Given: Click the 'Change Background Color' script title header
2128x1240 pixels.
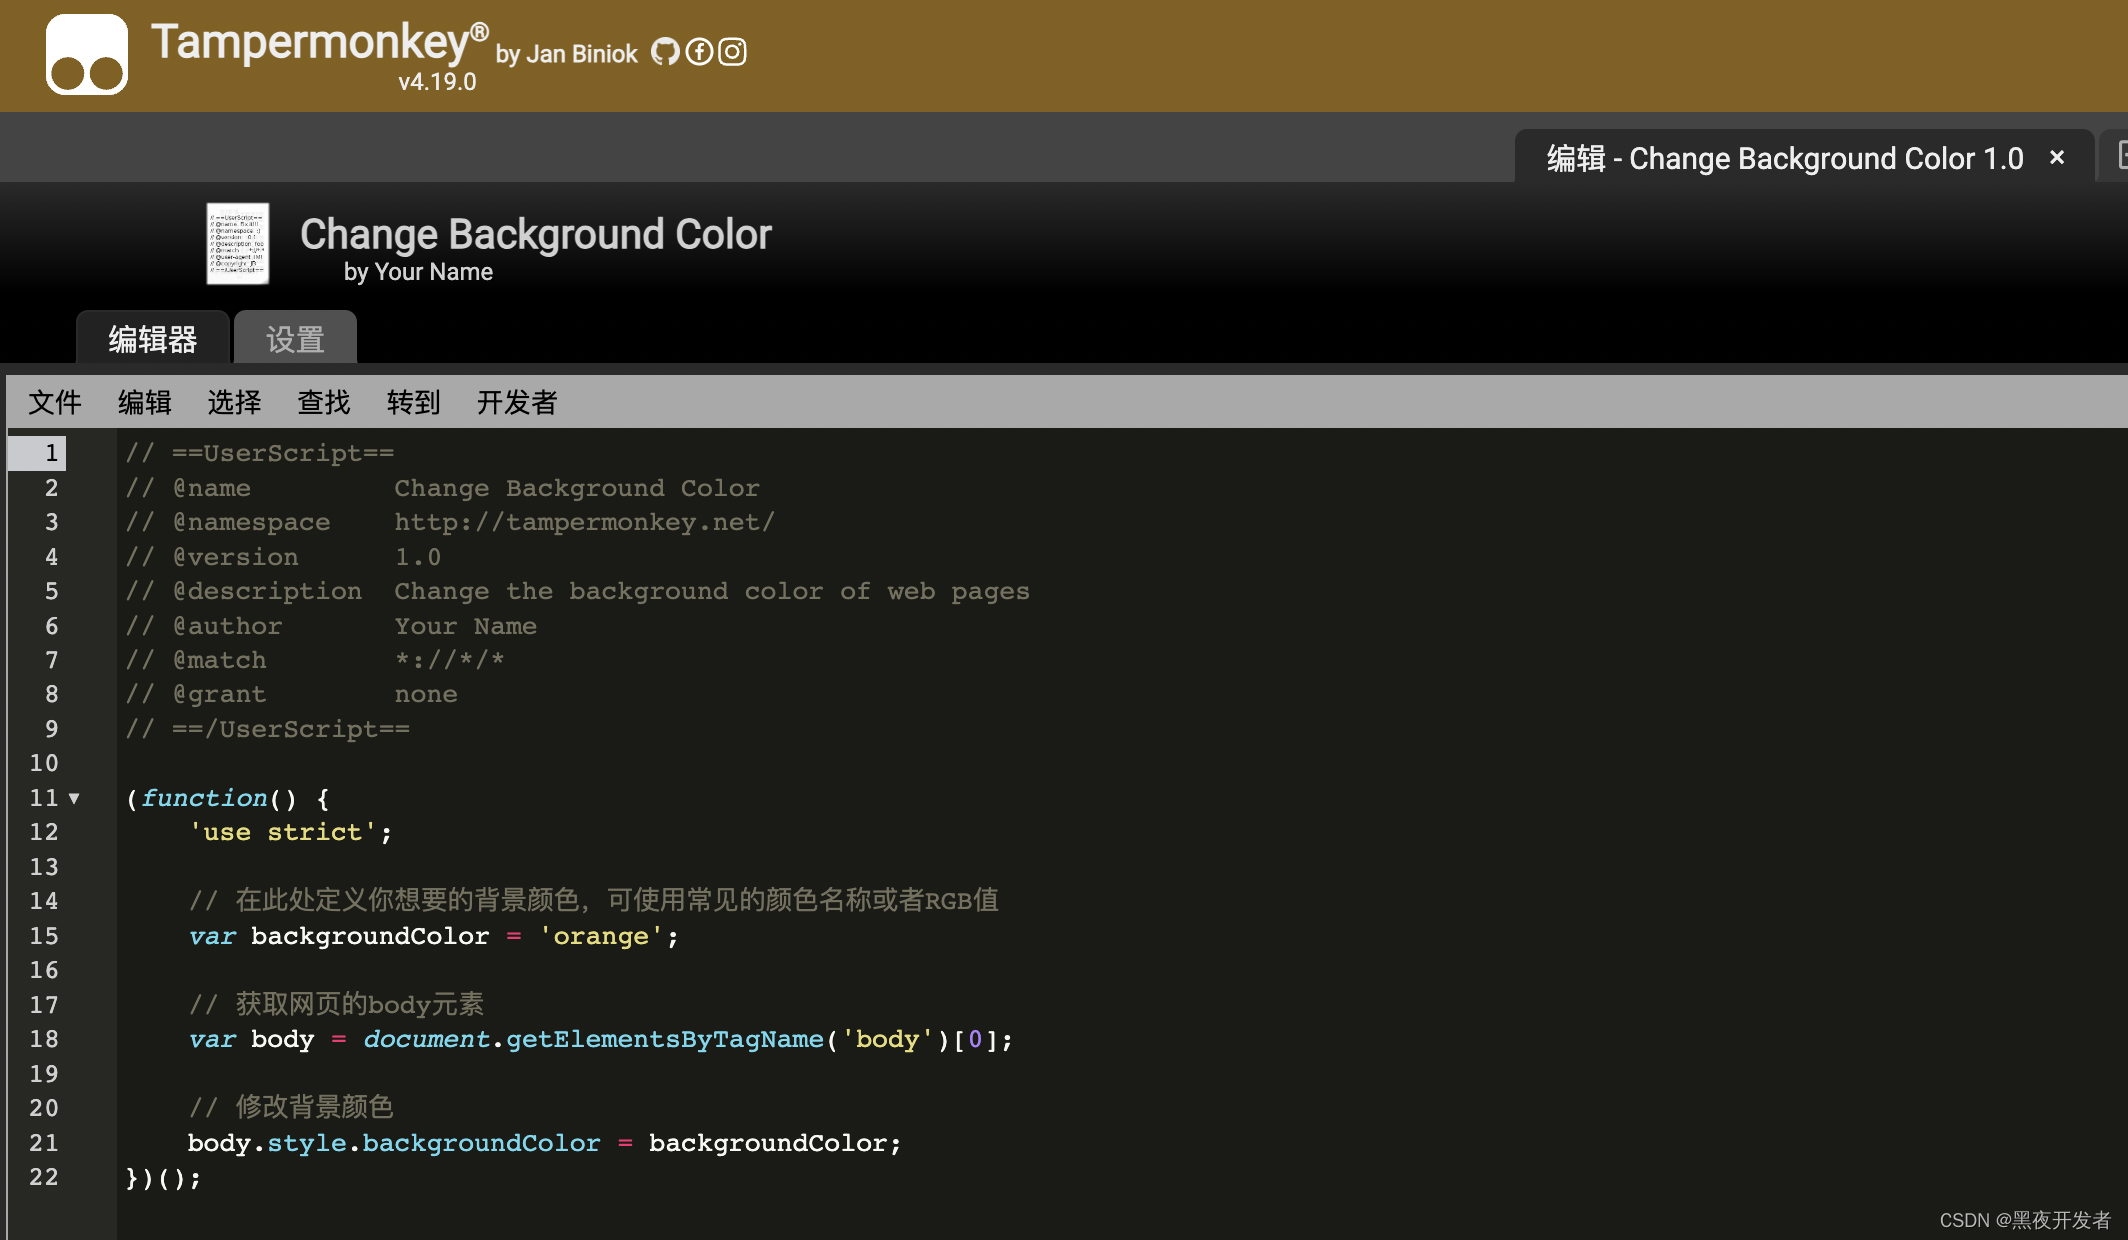Looking at the screenshot, I should click(x=536, y=234).
